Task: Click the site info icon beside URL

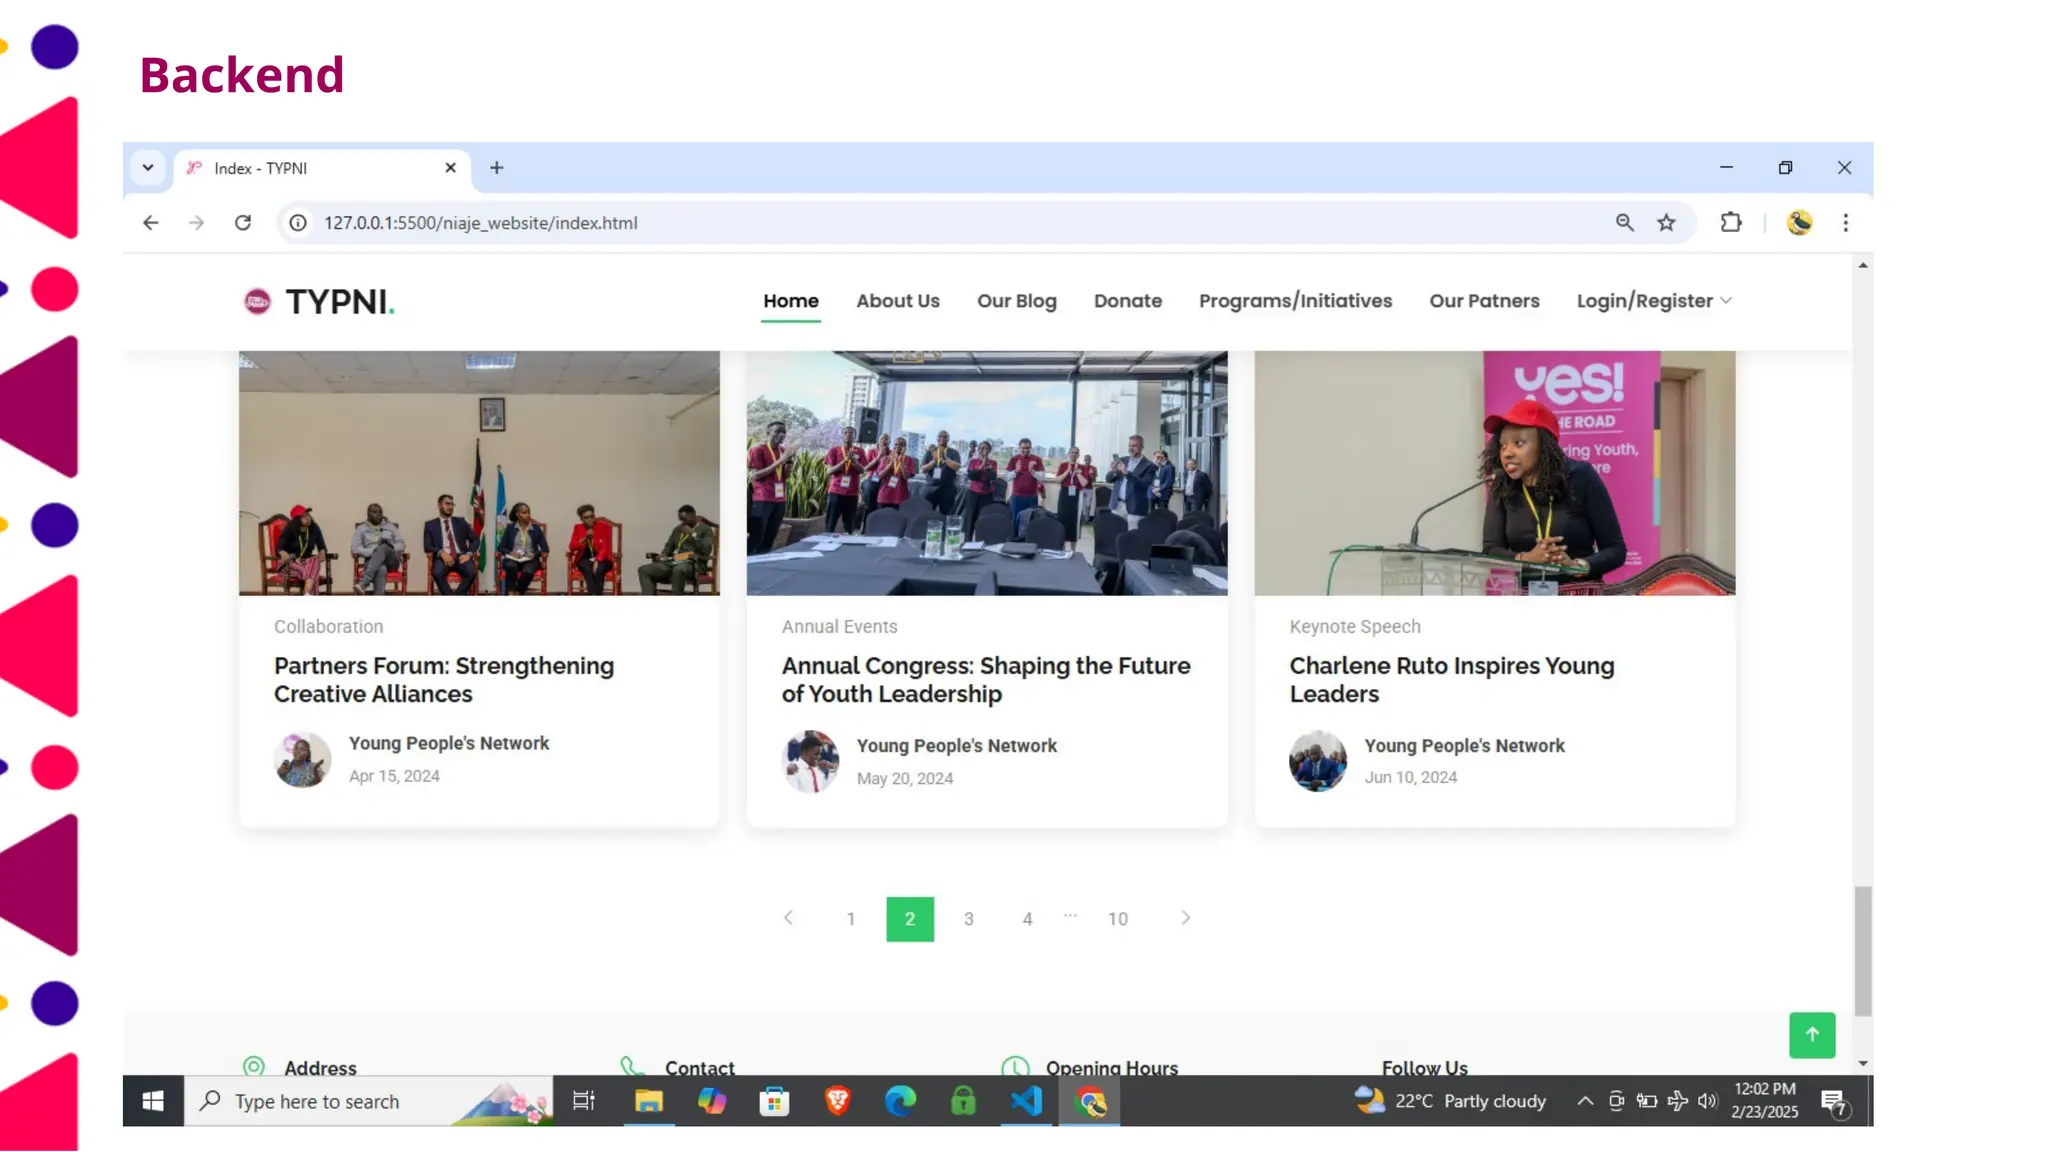Action: point(298,223)
